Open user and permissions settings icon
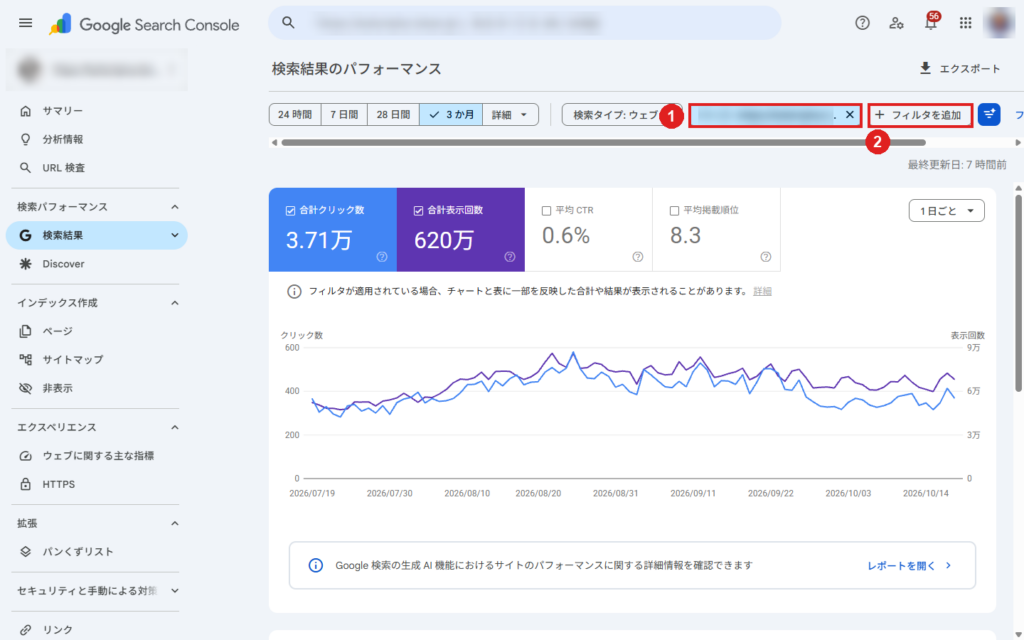1024x640 pixels. [896, 24]
